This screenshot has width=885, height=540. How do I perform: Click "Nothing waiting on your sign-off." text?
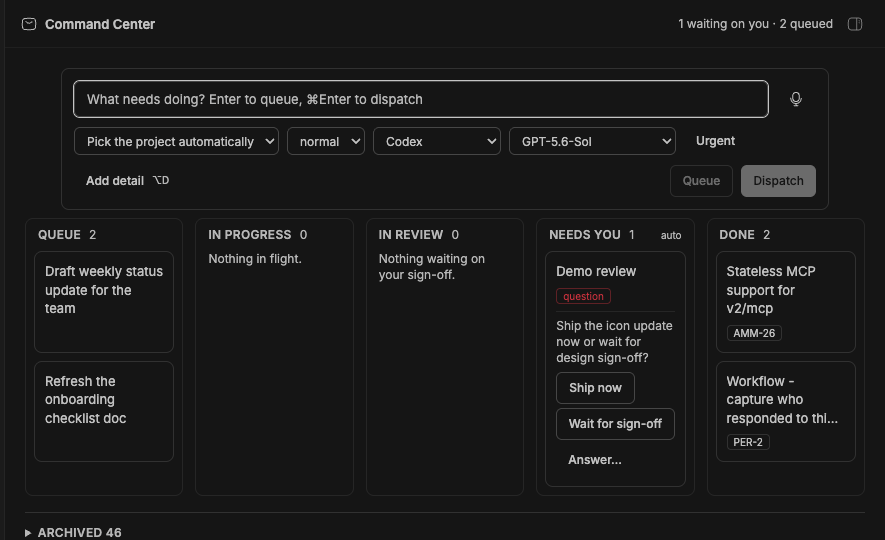[x=431, y=267]
